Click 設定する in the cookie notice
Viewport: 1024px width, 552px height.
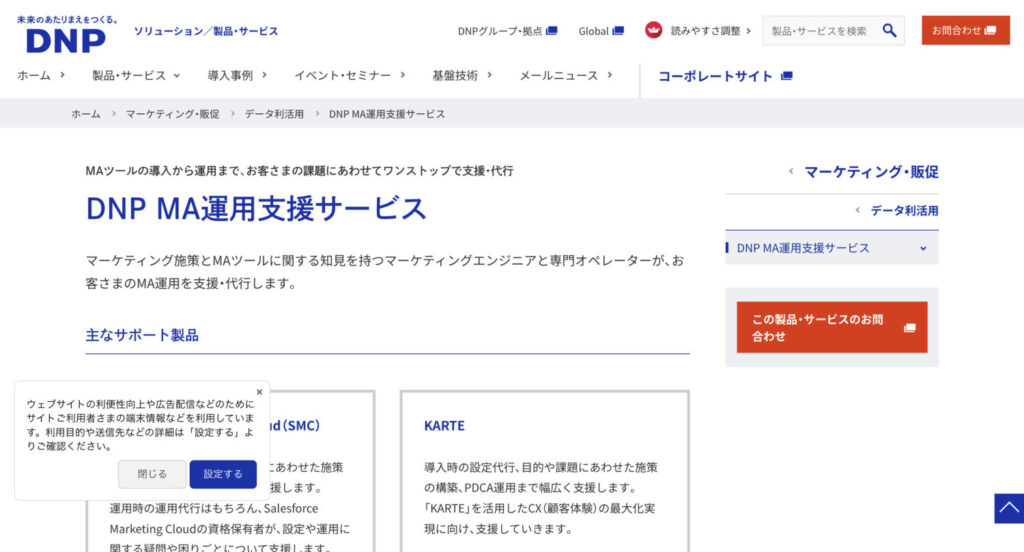(223, 474)
